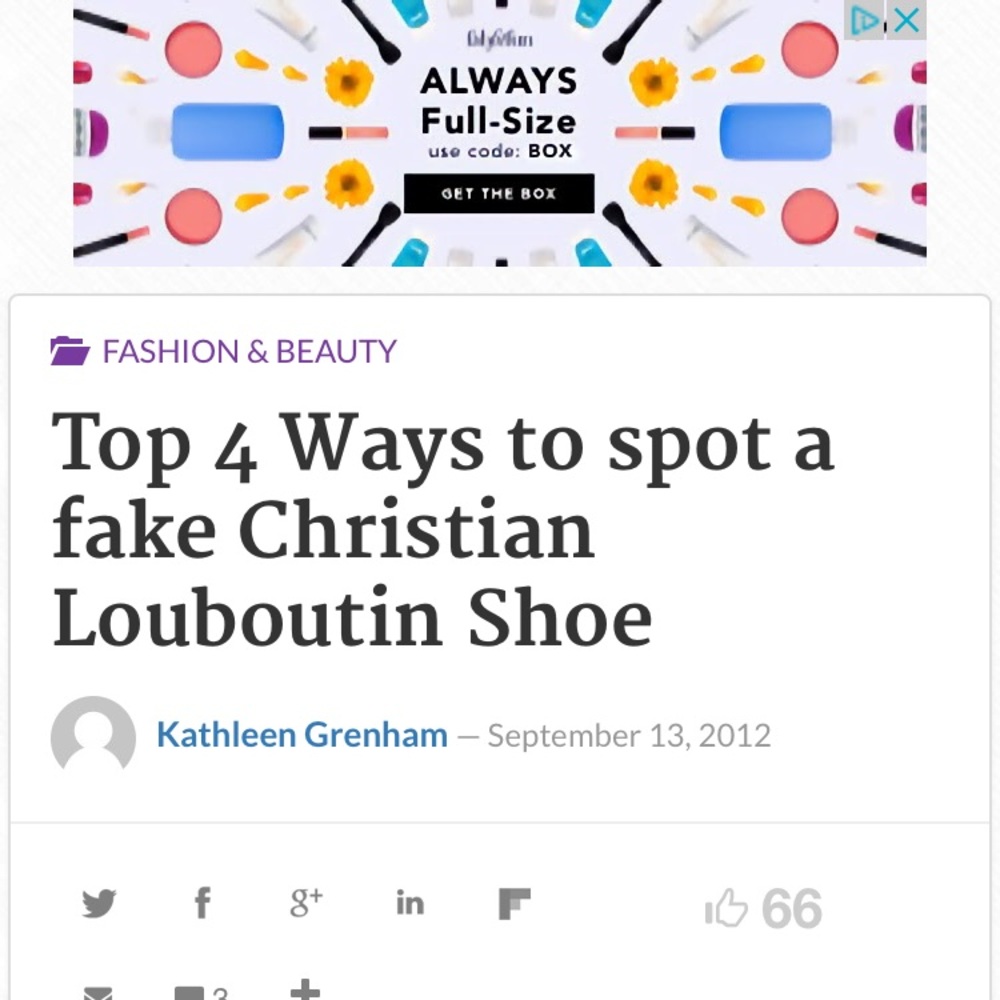Share the article on Flipboard
This screenshot has height=1000, width=1000.
[514, 903]
